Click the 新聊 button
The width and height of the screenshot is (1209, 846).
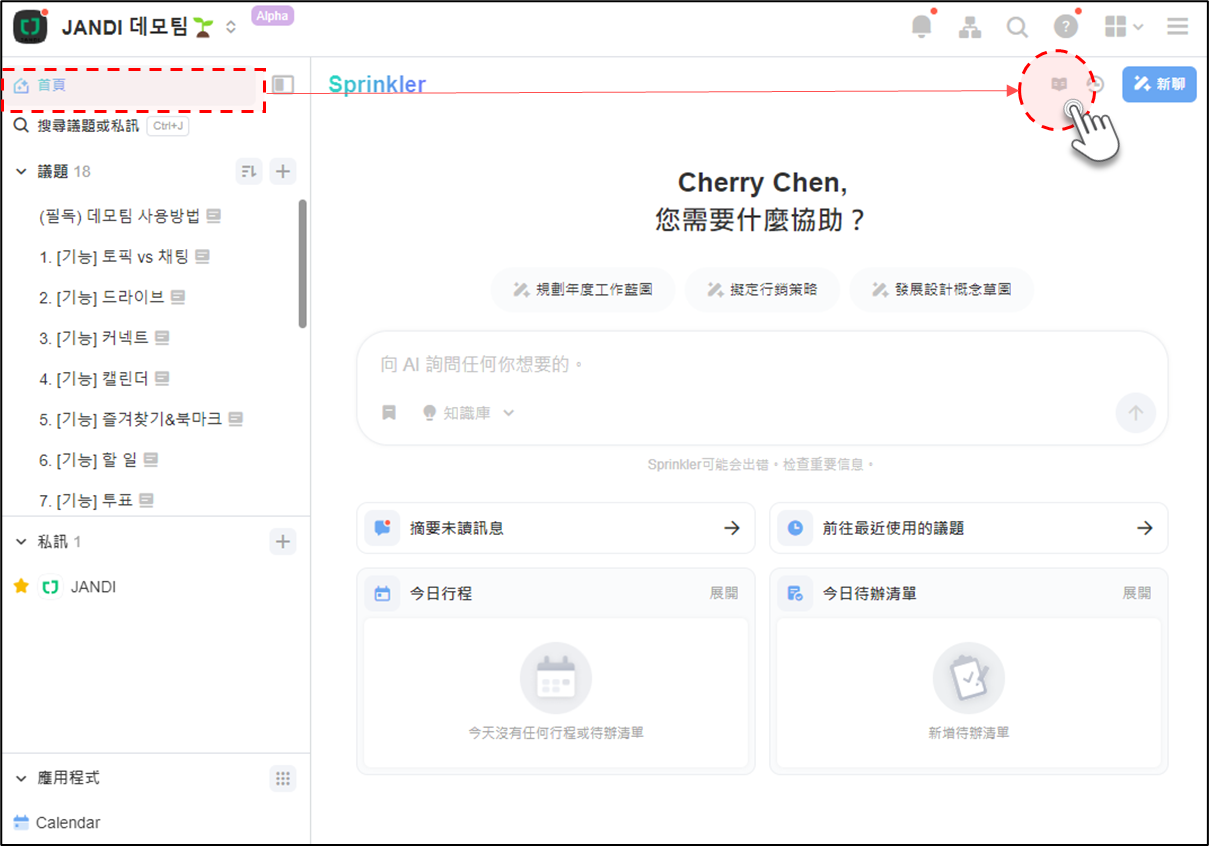click(x=1159, y=84)
